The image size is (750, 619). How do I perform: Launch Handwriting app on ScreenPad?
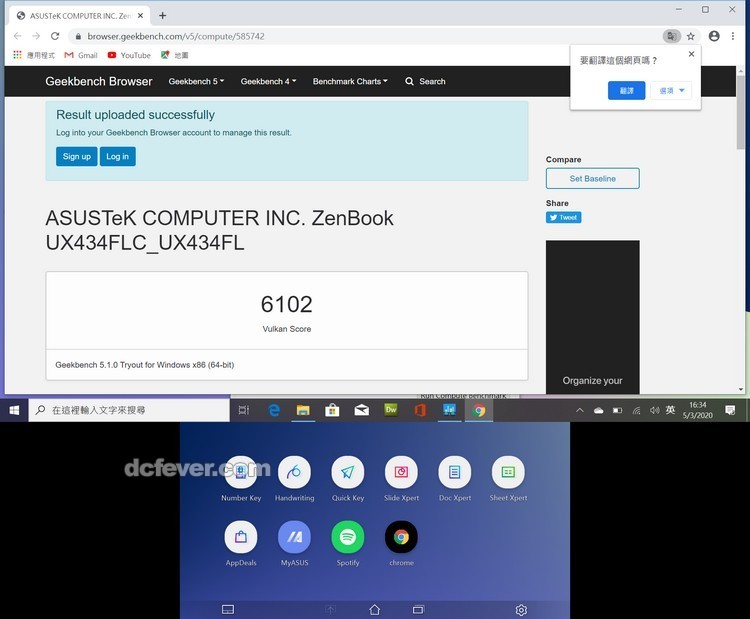point(294,473)
